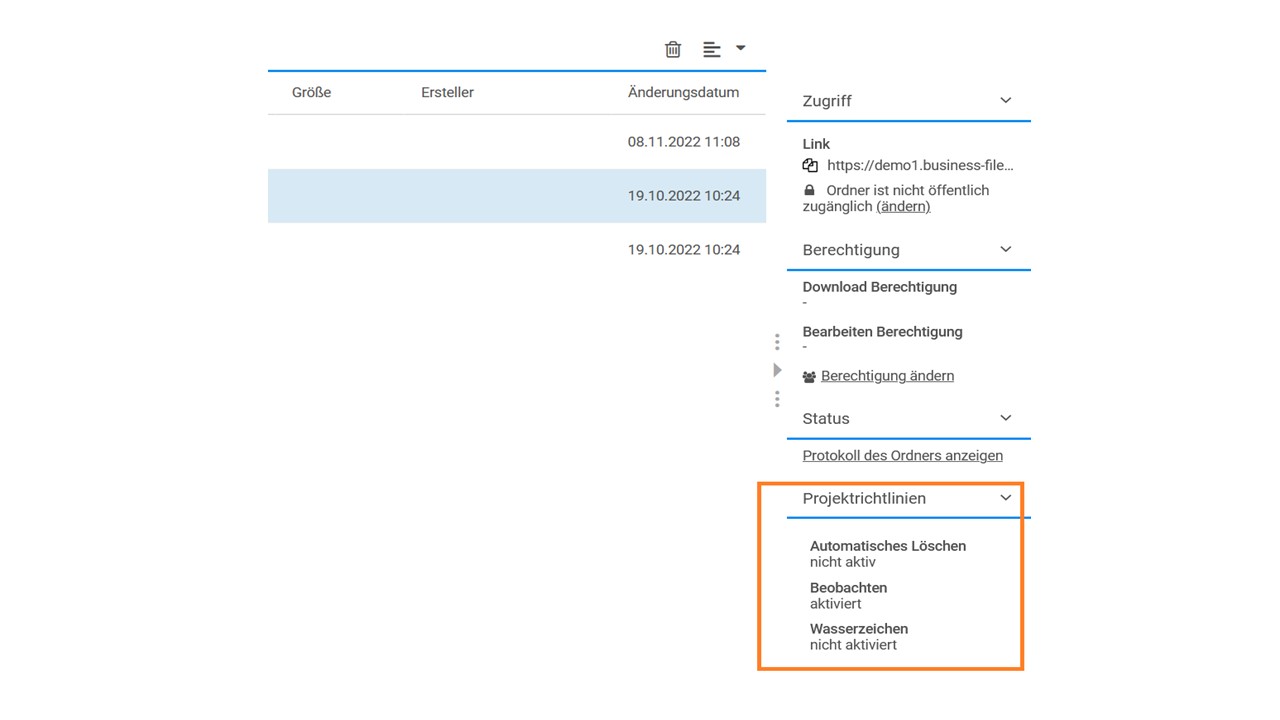Click the trash delete icon
Screen dimensions: 1280x720
[x=673, y=49]
